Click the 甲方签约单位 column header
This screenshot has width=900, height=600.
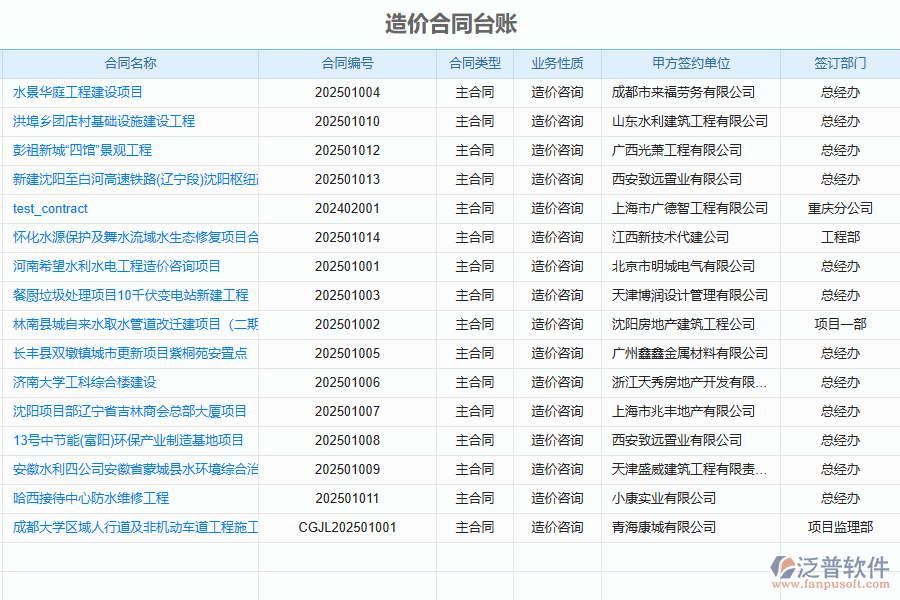click(x=691, y=63)
